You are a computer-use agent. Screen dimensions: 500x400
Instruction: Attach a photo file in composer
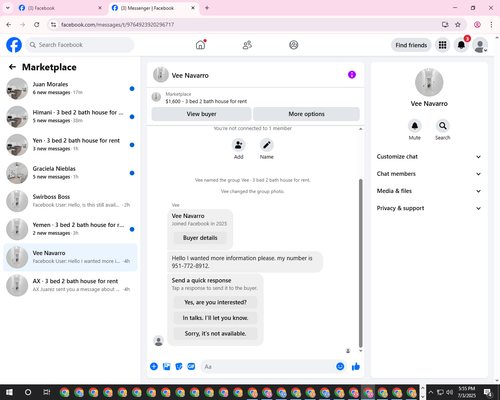[166, 367]
